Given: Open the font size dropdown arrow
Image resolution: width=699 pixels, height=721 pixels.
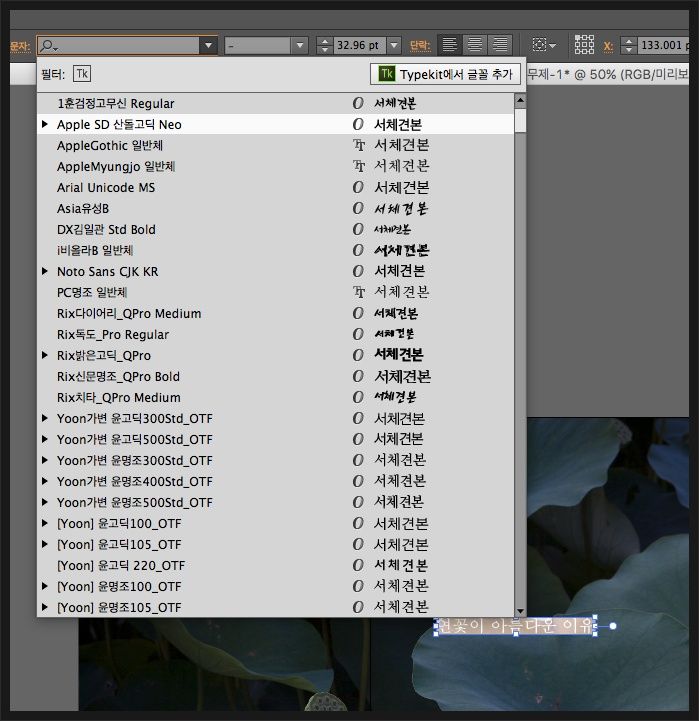Looking at the screenshot, I should coord(394,46).
